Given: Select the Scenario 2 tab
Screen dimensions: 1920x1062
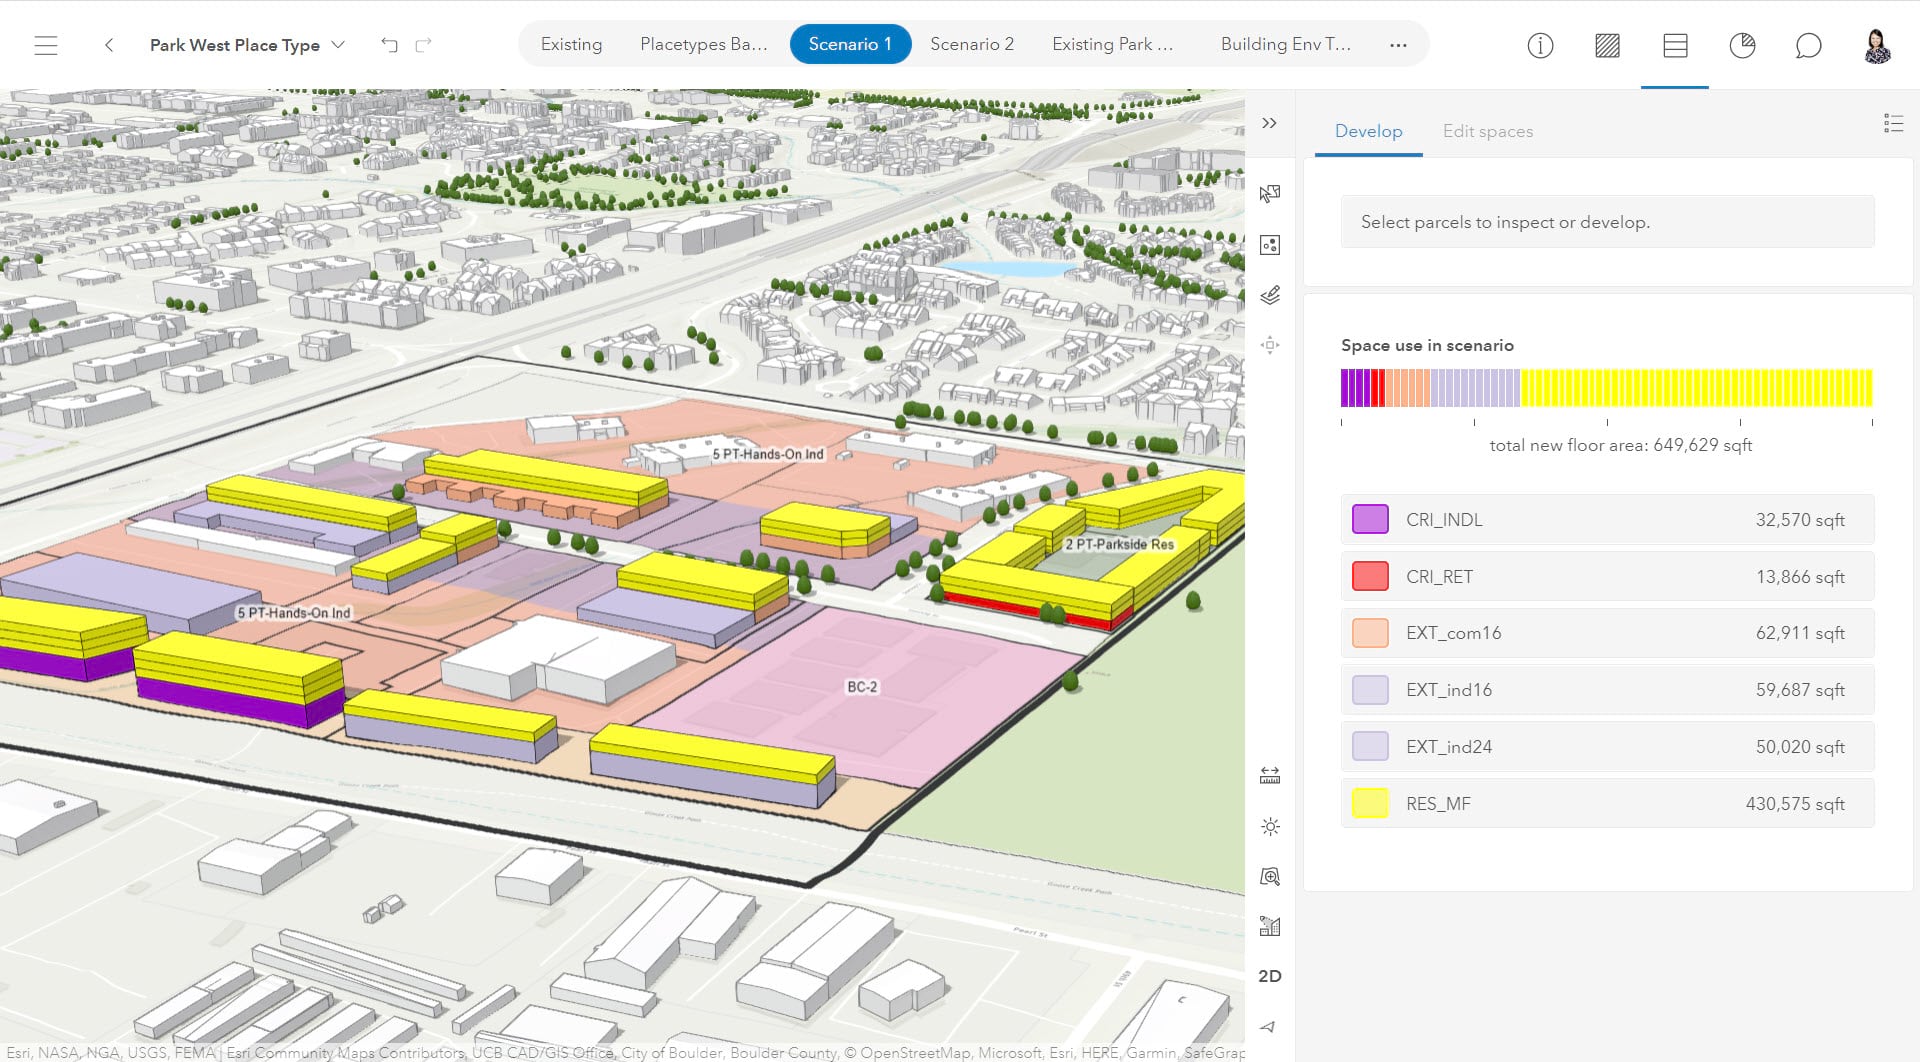Looking at the screenshot, I should [971, 44].
